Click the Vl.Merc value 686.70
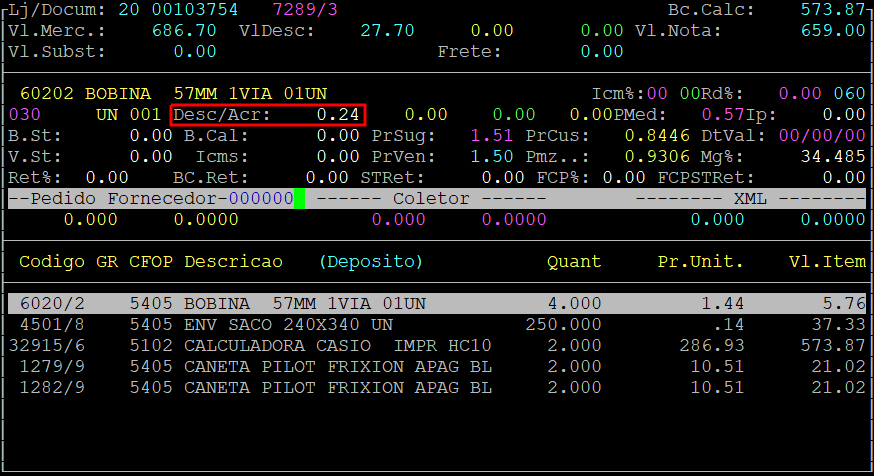The width and height of the screenshot is (874, 476). [184, 30]
